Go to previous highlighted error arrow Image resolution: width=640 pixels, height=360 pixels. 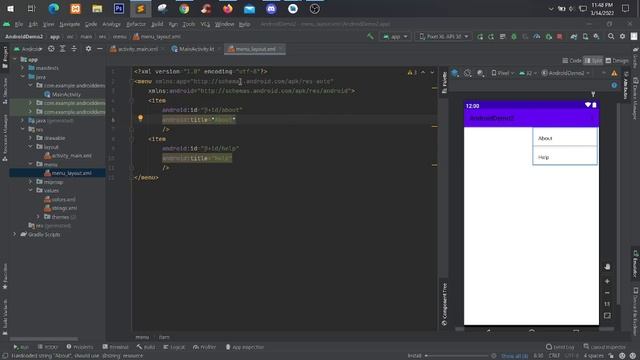(423, 72)
